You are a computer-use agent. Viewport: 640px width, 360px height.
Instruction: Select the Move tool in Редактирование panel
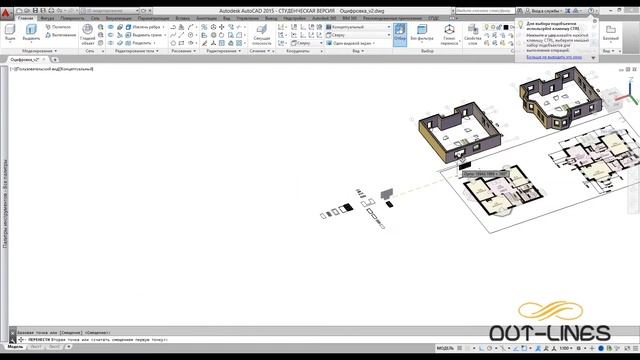coord(222,27)
